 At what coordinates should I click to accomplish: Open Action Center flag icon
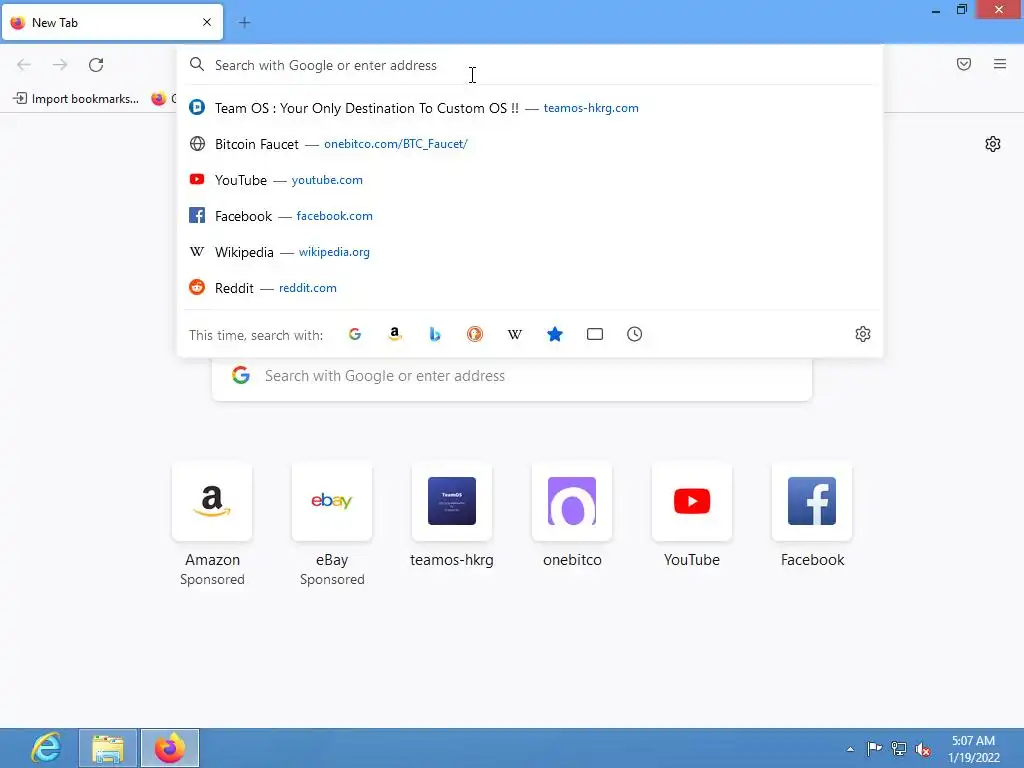pyautogui.click(x=874, y=749)
